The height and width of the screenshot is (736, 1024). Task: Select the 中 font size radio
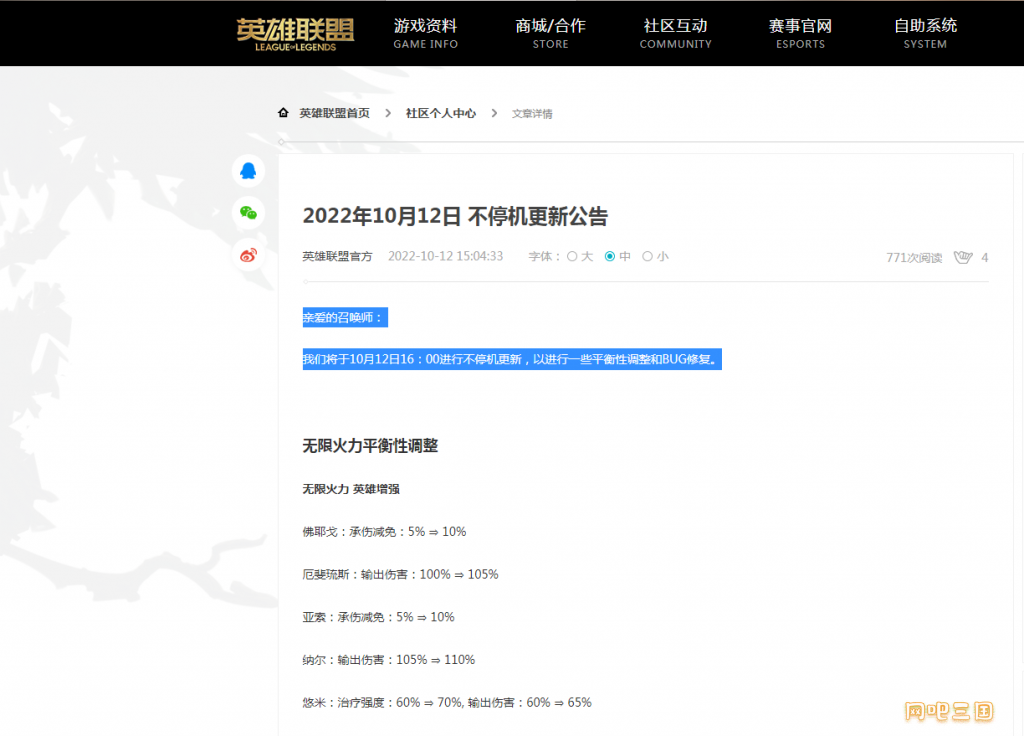[610, 257]
